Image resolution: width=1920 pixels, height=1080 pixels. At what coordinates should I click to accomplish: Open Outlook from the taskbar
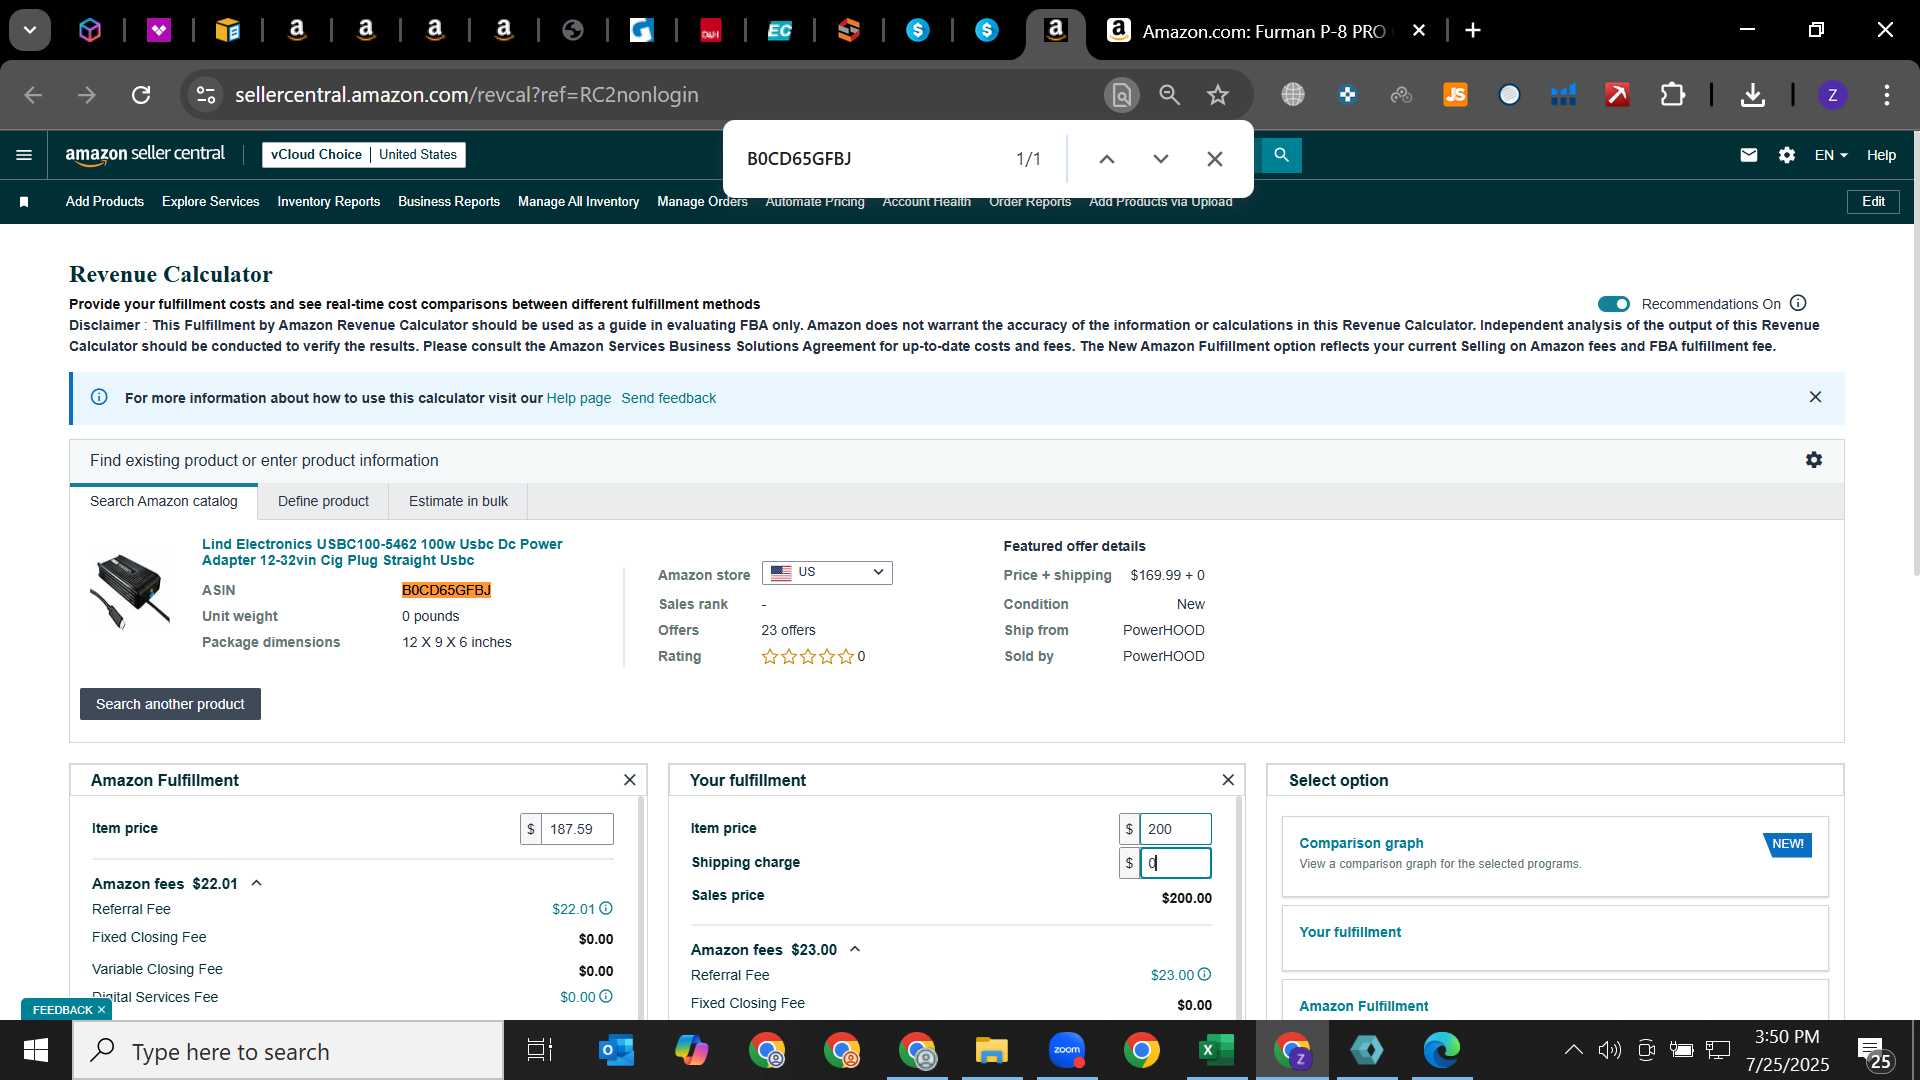pos(615,1051)
